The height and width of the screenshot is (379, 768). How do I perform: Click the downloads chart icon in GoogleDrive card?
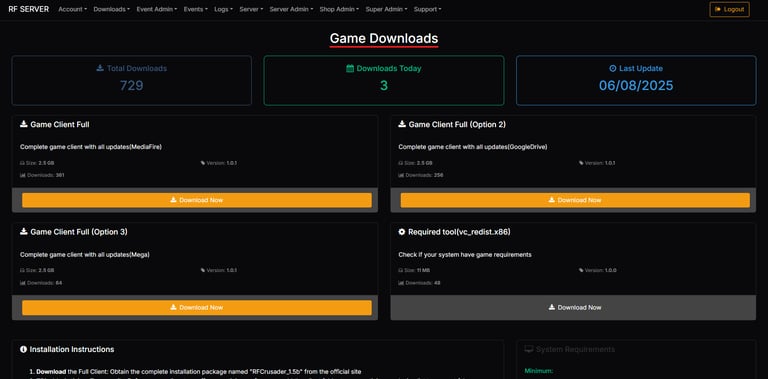pos(401,175)
